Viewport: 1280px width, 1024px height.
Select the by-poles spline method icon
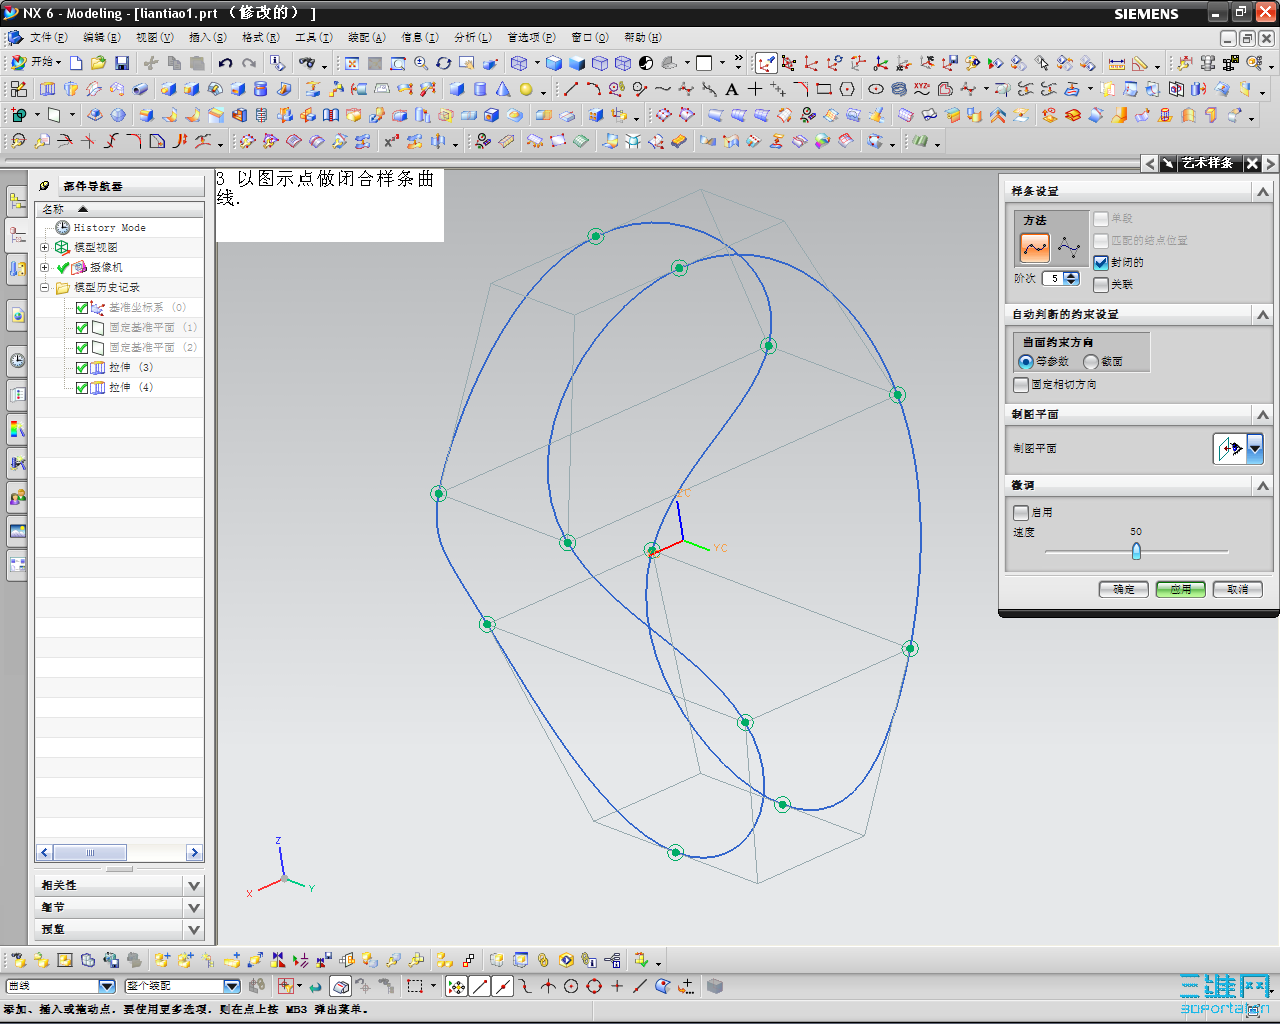coord(1069,247)
